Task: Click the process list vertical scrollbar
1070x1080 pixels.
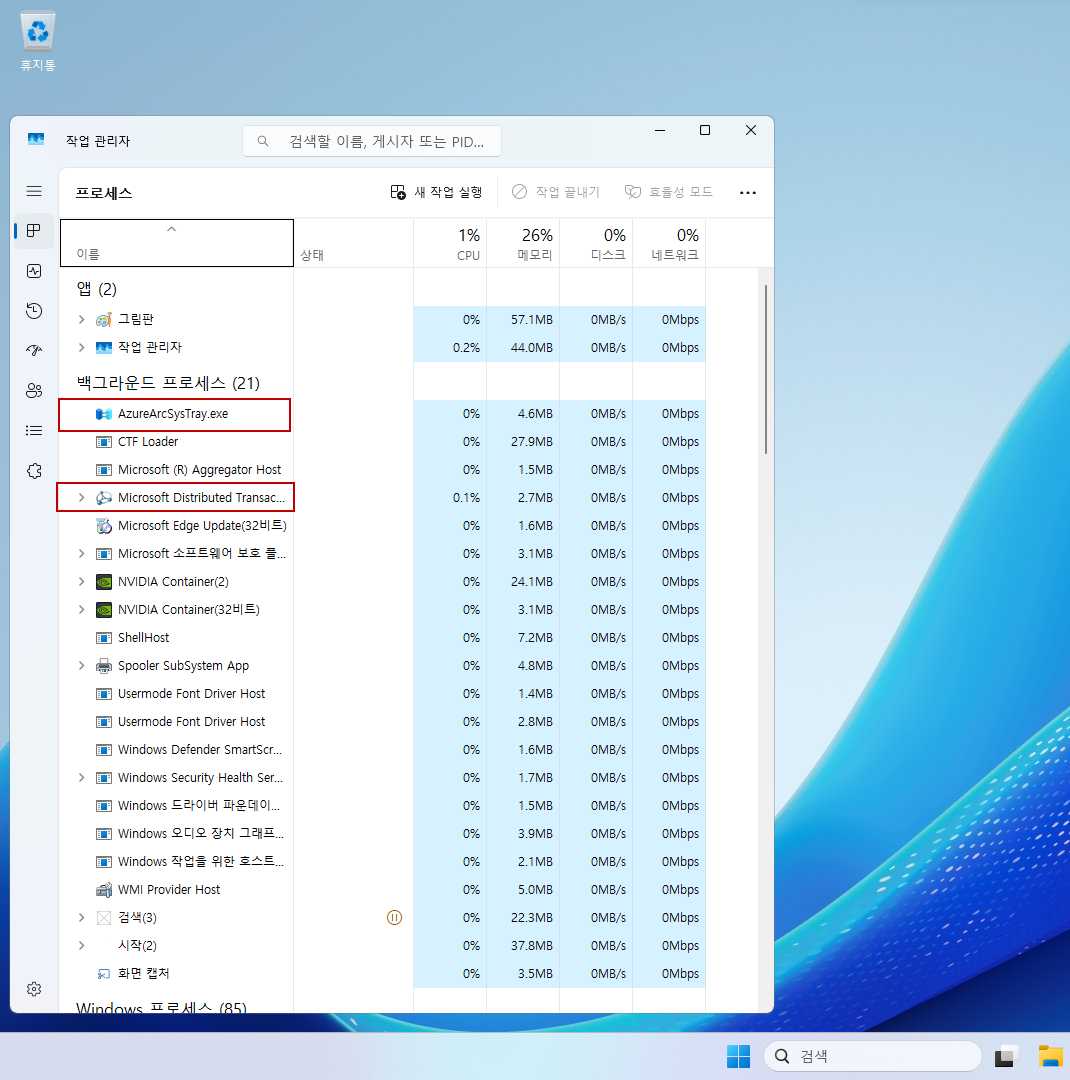Action: pyautogui.click(x=765, y=369)
